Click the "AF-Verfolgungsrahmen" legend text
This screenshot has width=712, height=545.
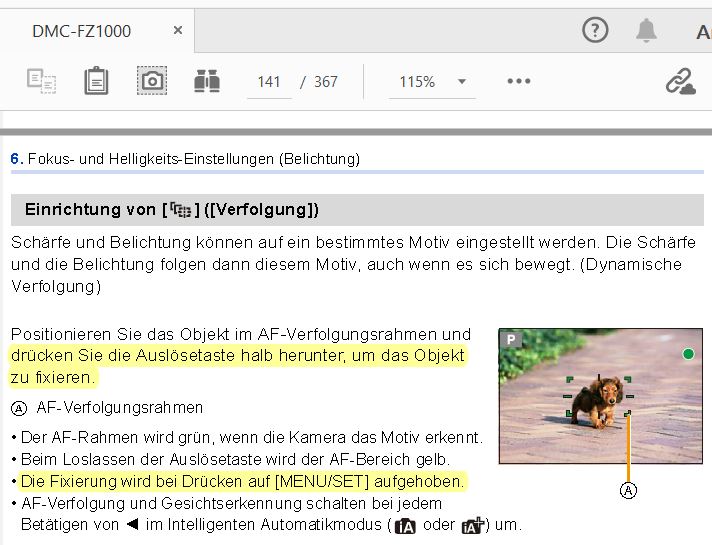coord(120,408)
